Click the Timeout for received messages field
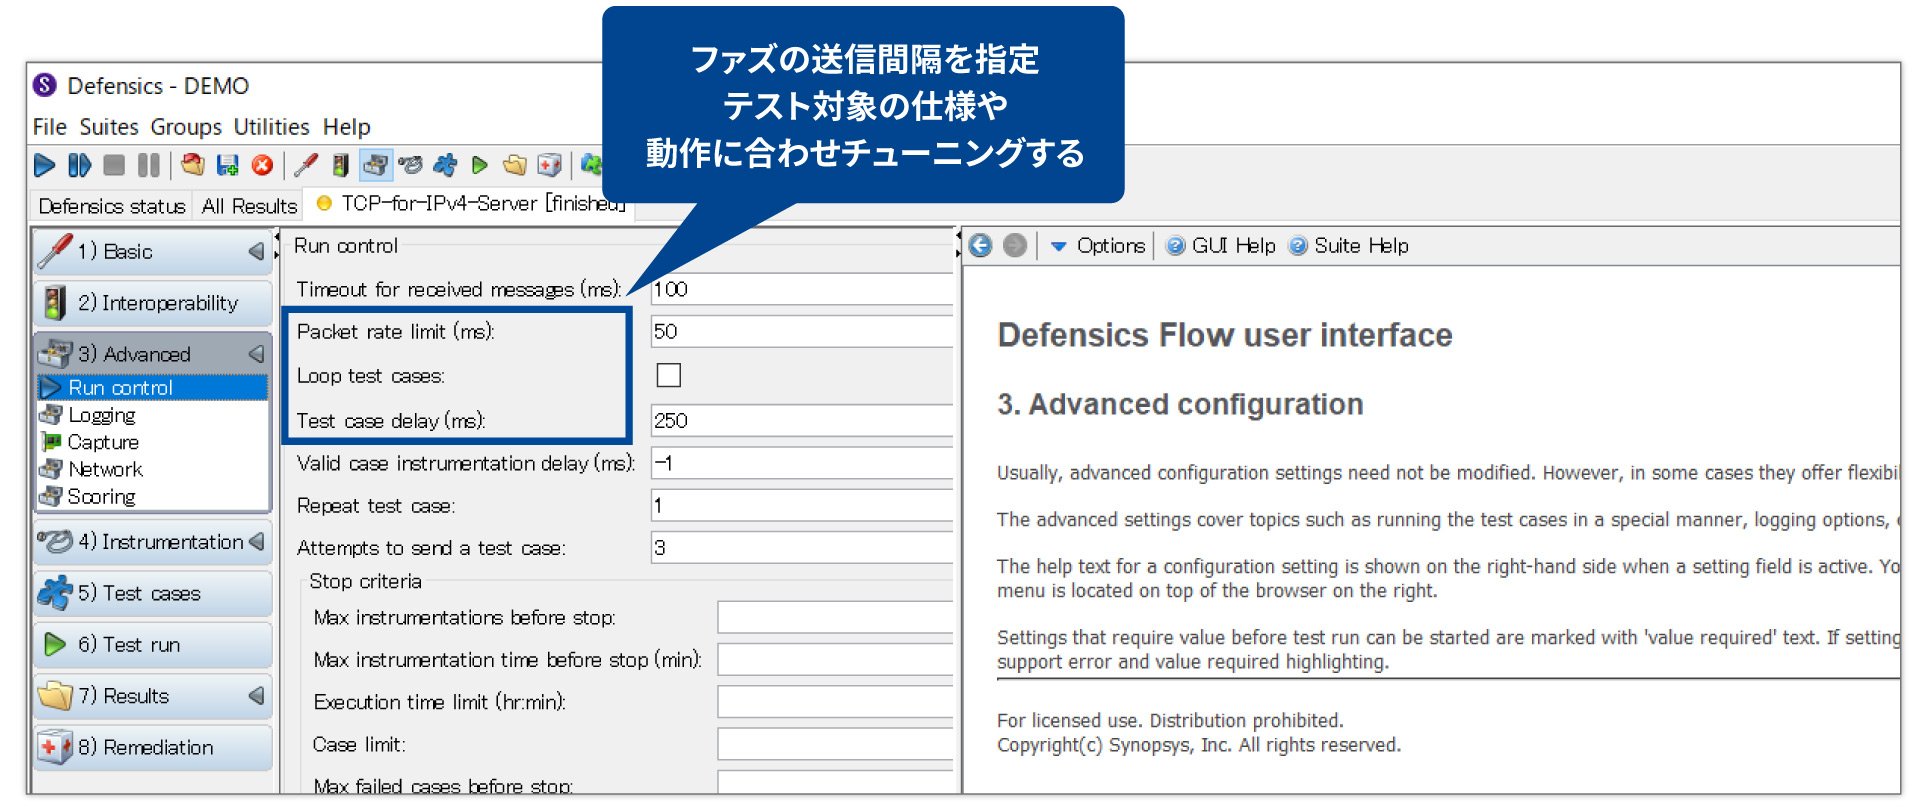 [x=802, y=289]
